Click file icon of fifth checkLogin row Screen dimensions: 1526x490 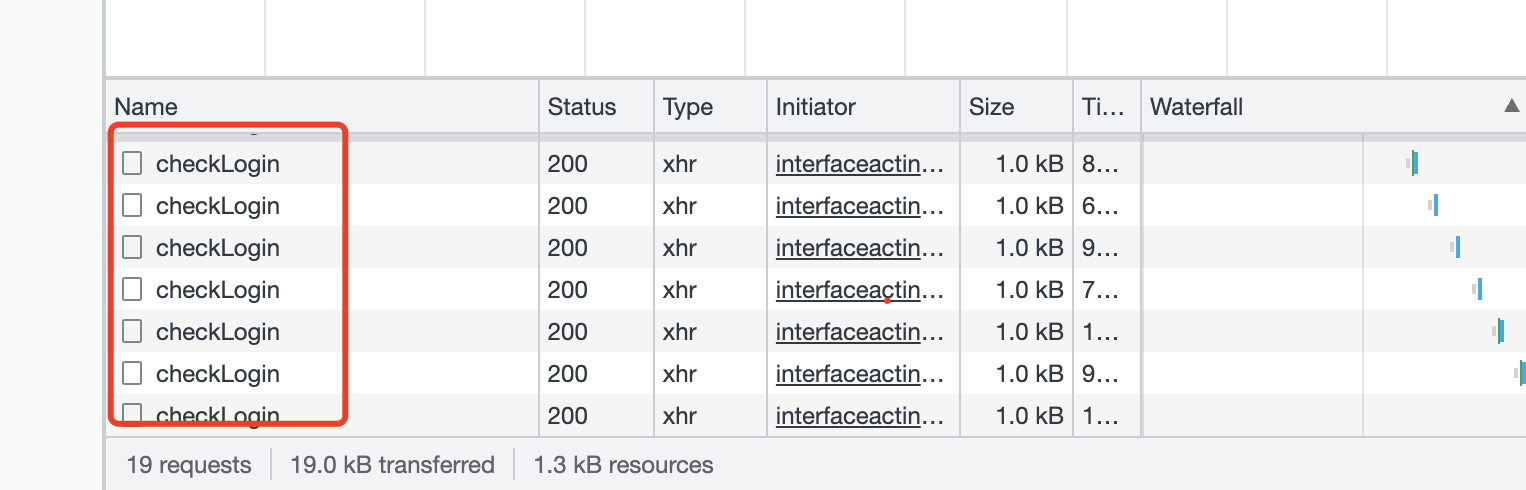pos(132,331)
